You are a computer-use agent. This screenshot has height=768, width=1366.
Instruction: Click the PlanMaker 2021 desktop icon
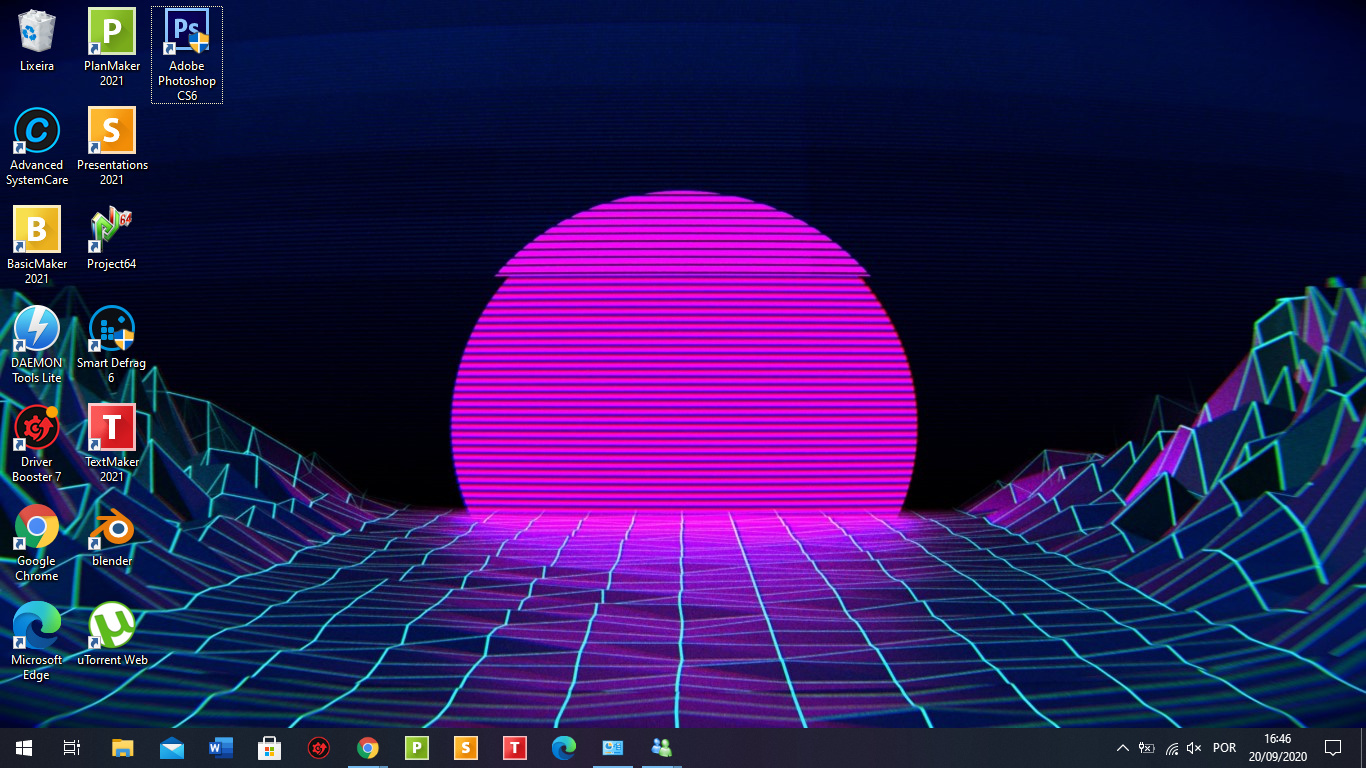click(x=112, y=33)
